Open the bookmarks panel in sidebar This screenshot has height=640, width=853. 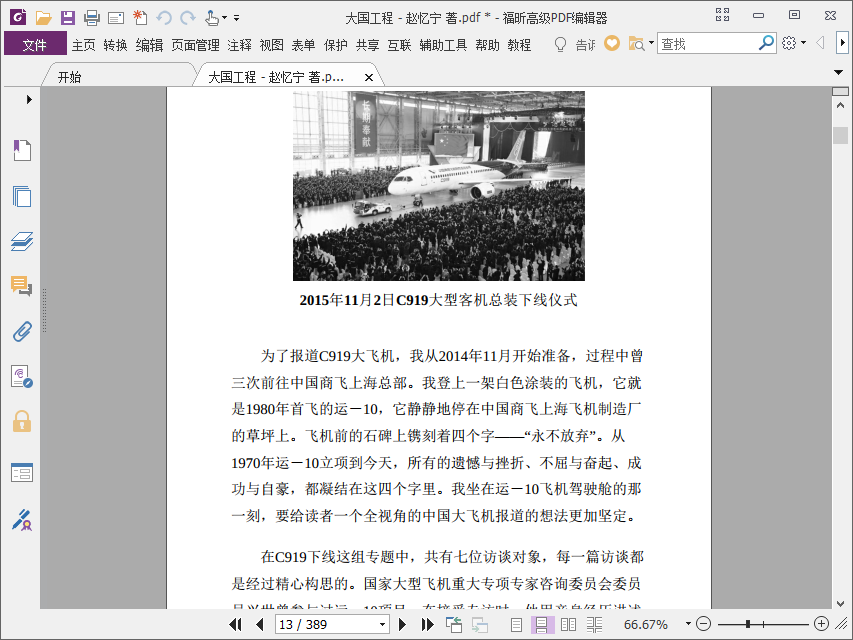(x=22, y=150)
